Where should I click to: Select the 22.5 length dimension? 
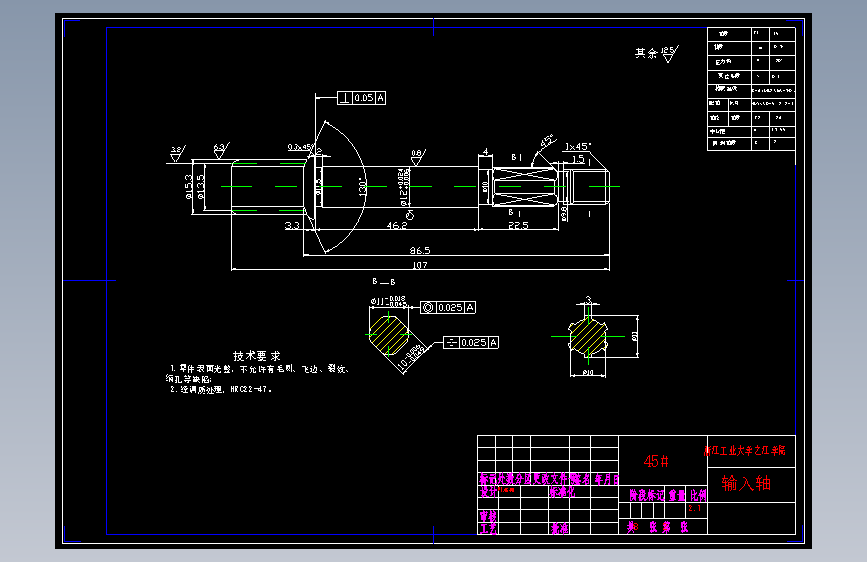pos(518,225)
